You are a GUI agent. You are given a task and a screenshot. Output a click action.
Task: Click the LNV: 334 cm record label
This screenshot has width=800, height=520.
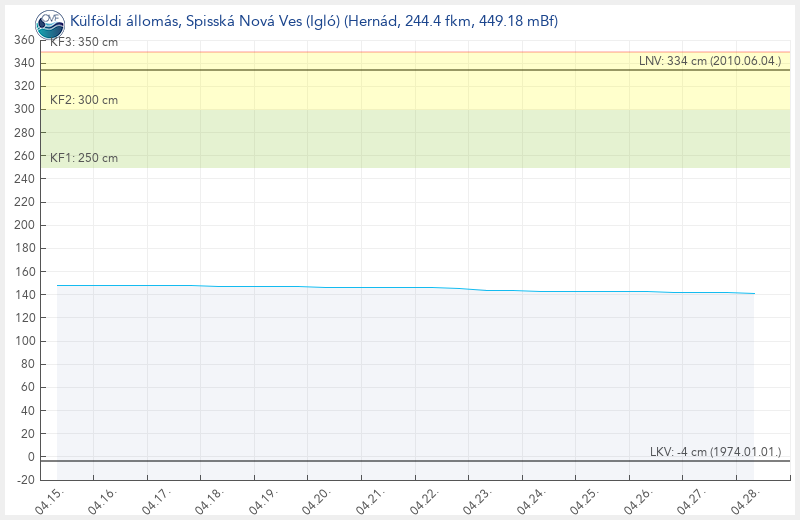pos(709,62)
